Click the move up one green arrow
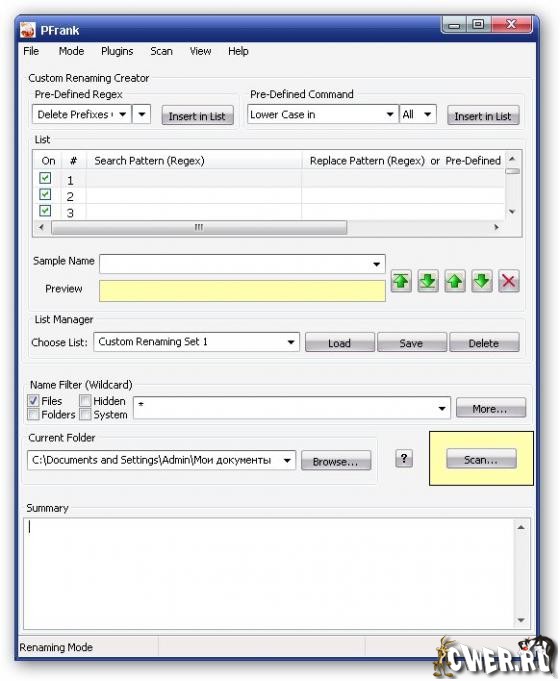 click(454, 281)
